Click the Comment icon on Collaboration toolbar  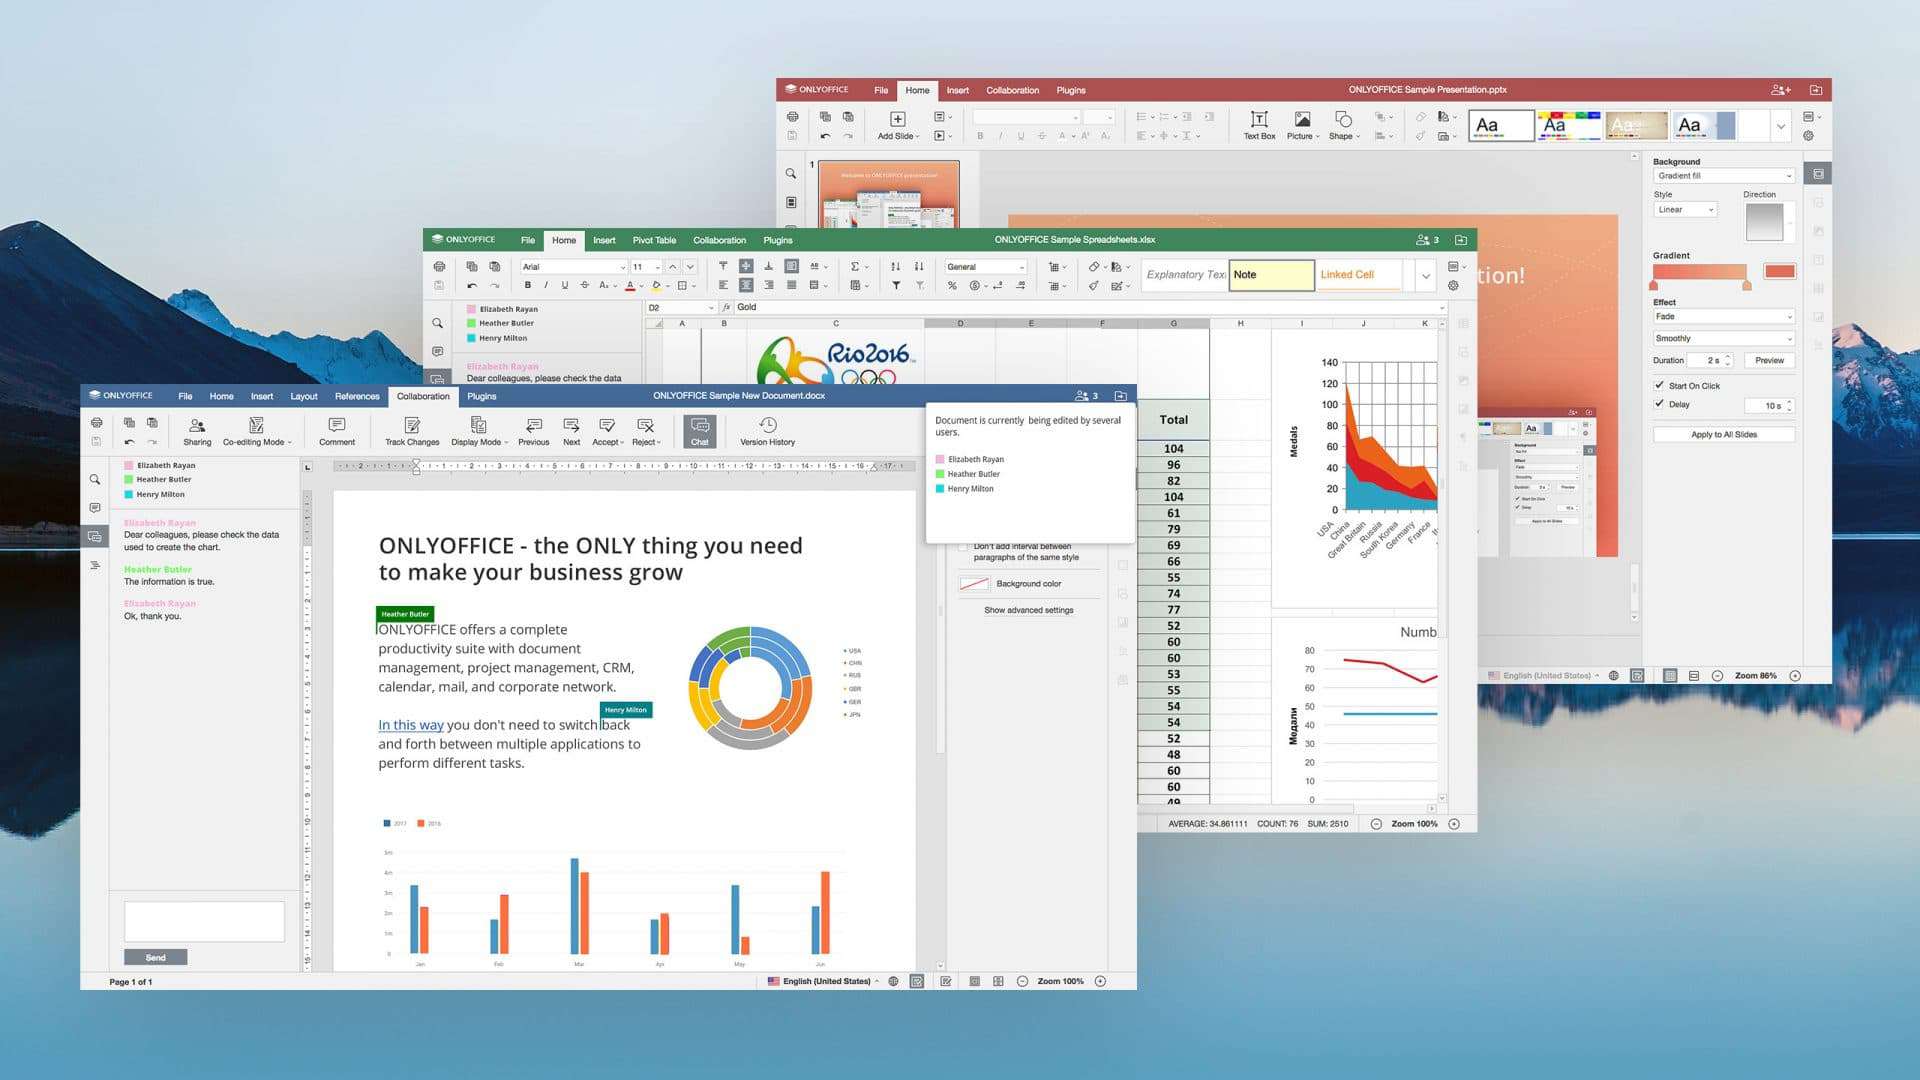(337, 431)
